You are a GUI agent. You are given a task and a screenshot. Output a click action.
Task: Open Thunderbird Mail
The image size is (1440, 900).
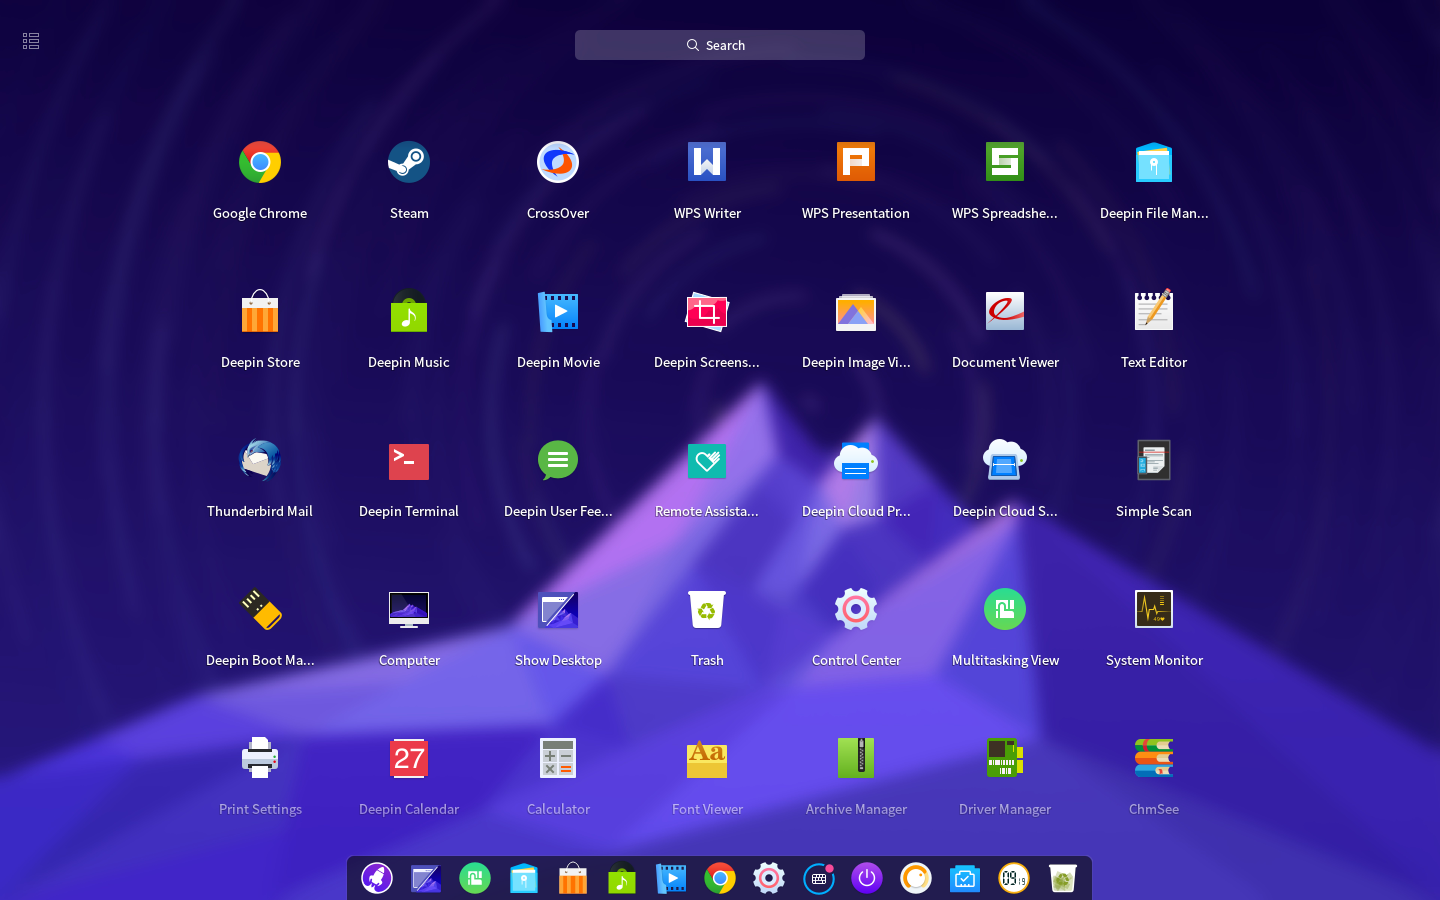[x=260, y=460]
